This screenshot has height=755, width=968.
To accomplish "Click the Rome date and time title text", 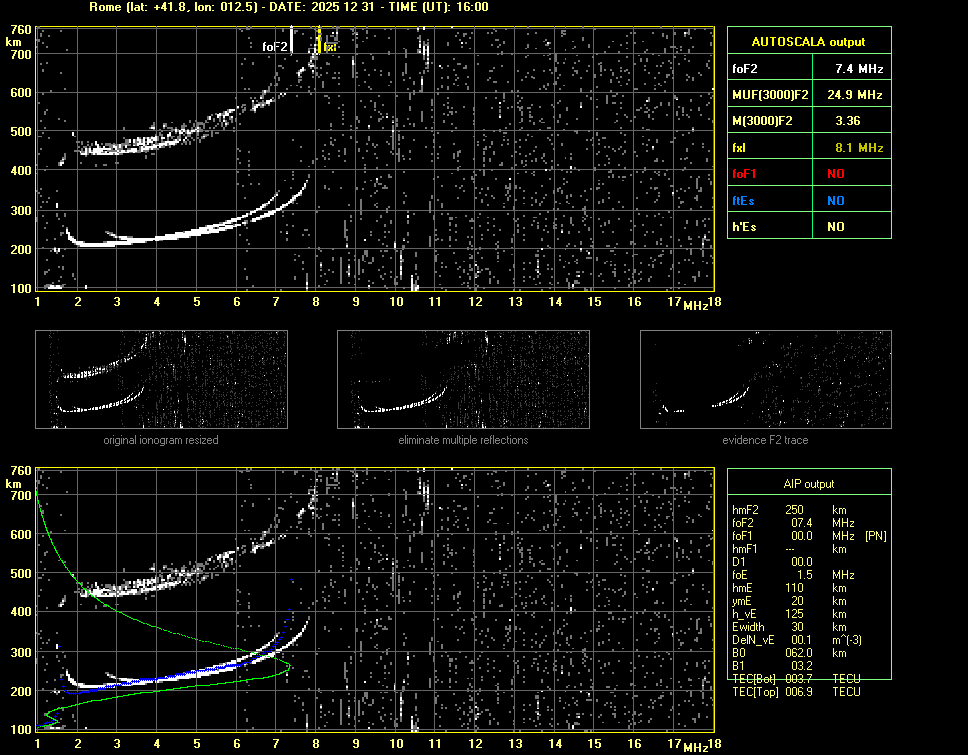I will click(x=288, y=7).
